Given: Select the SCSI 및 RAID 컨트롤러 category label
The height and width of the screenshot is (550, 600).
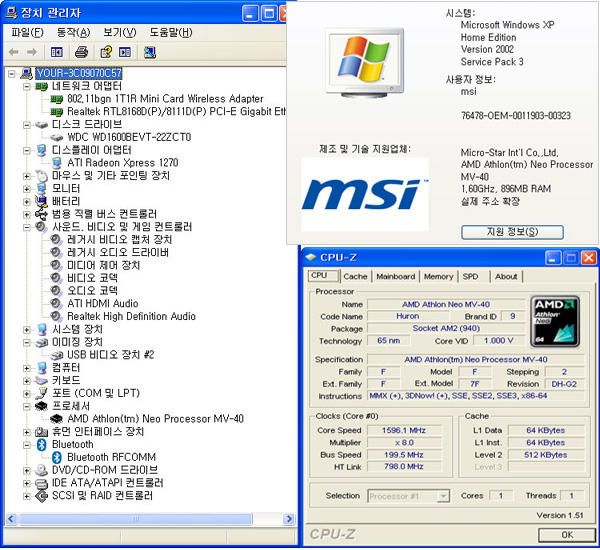Looking at the screenshot, I should pos(103,496).
